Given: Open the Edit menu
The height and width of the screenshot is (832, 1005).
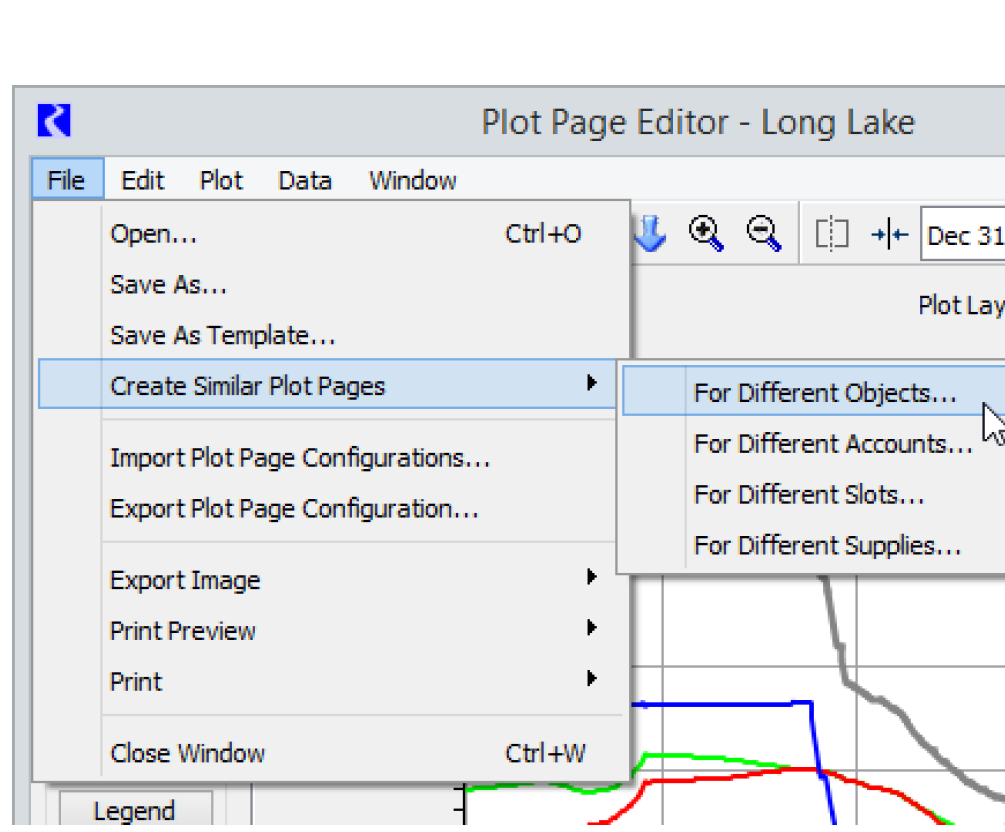Looking at the screenshot, I should point(142,181).
